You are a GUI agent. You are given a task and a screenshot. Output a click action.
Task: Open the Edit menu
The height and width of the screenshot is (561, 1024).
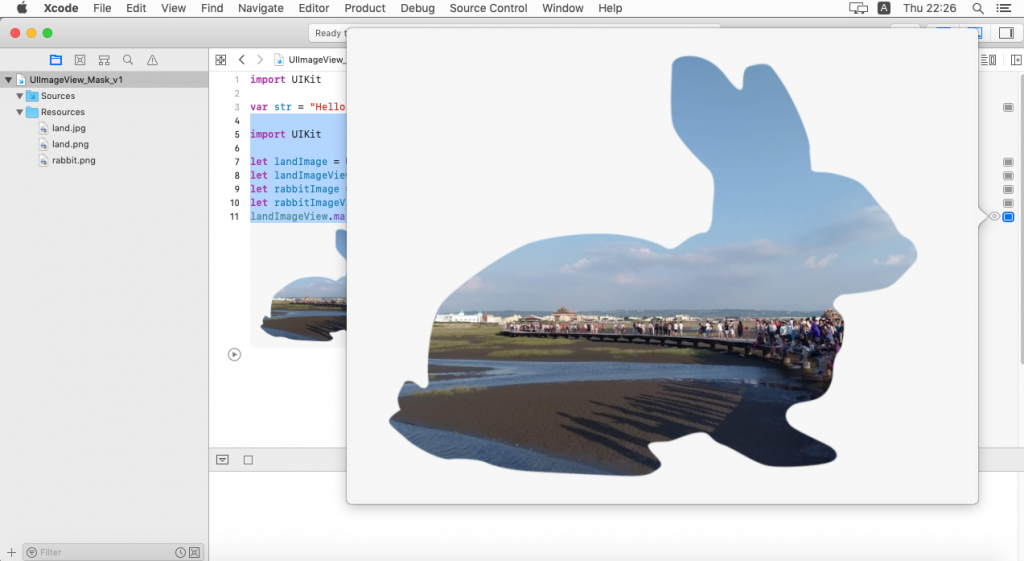point(136,8)
